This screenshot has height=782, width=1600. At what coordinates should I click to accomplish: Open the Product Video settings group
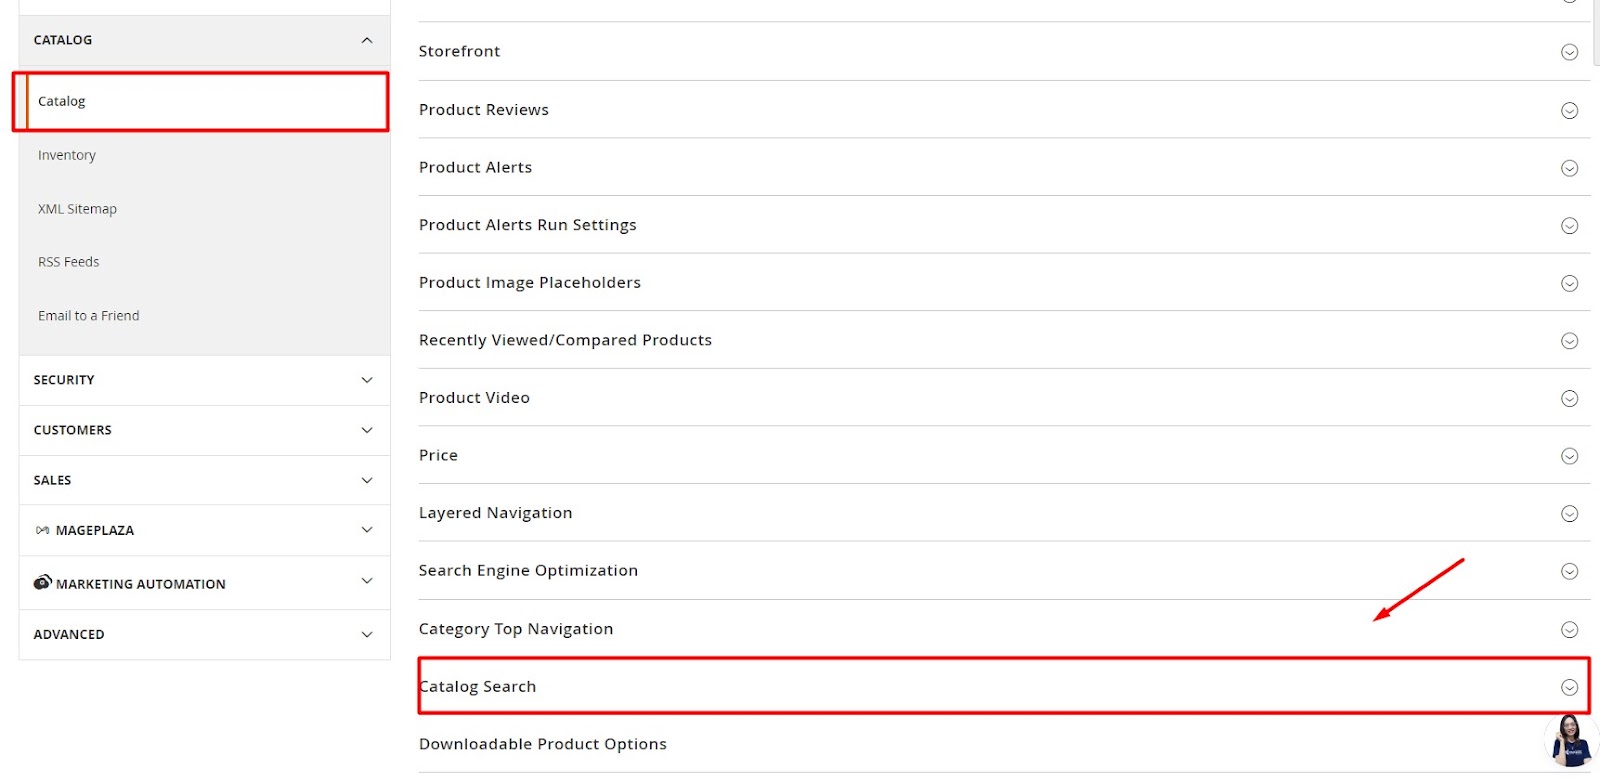(x=1004, y=397)
